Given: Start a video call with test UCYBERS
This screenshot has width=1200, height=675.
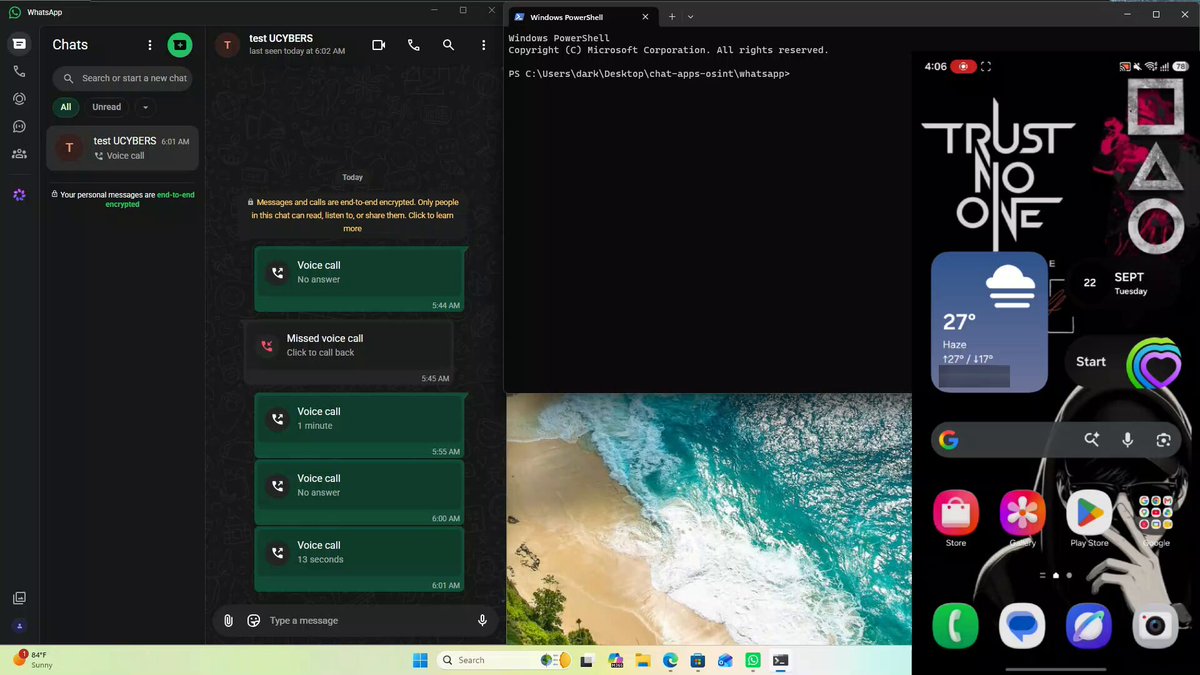Looking at the screenshot, I should click(x=379, y=45).
